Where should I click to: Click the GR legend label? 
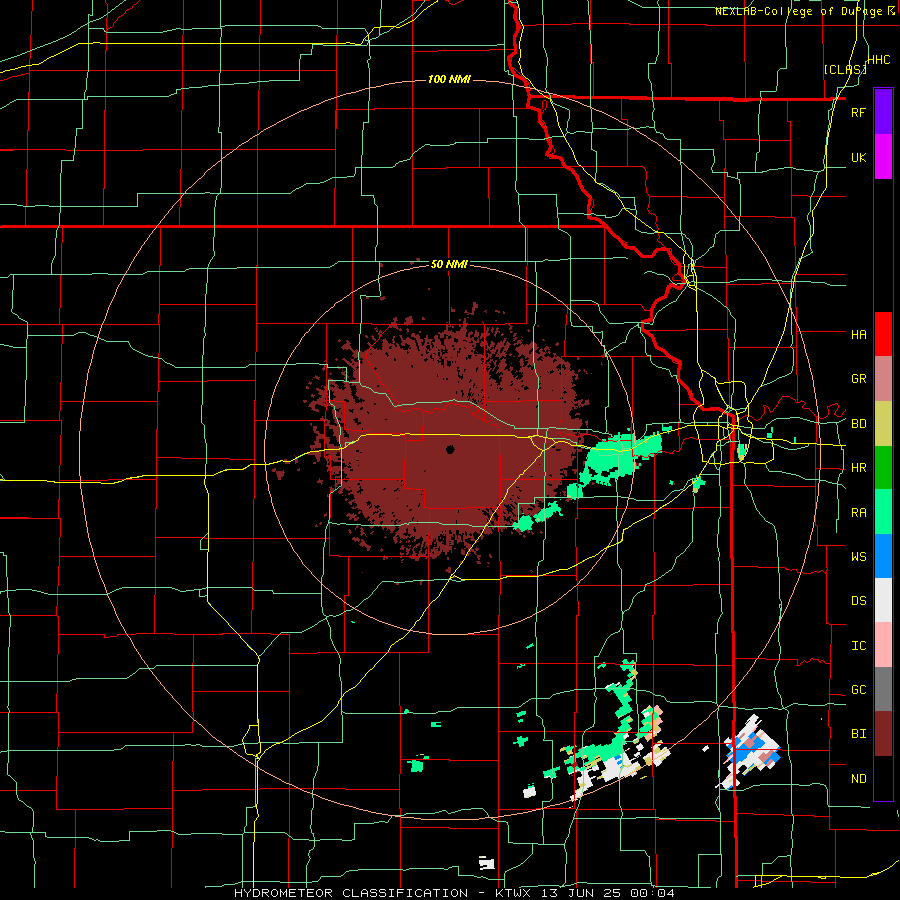pyautogui.click(x=858, y=379)
